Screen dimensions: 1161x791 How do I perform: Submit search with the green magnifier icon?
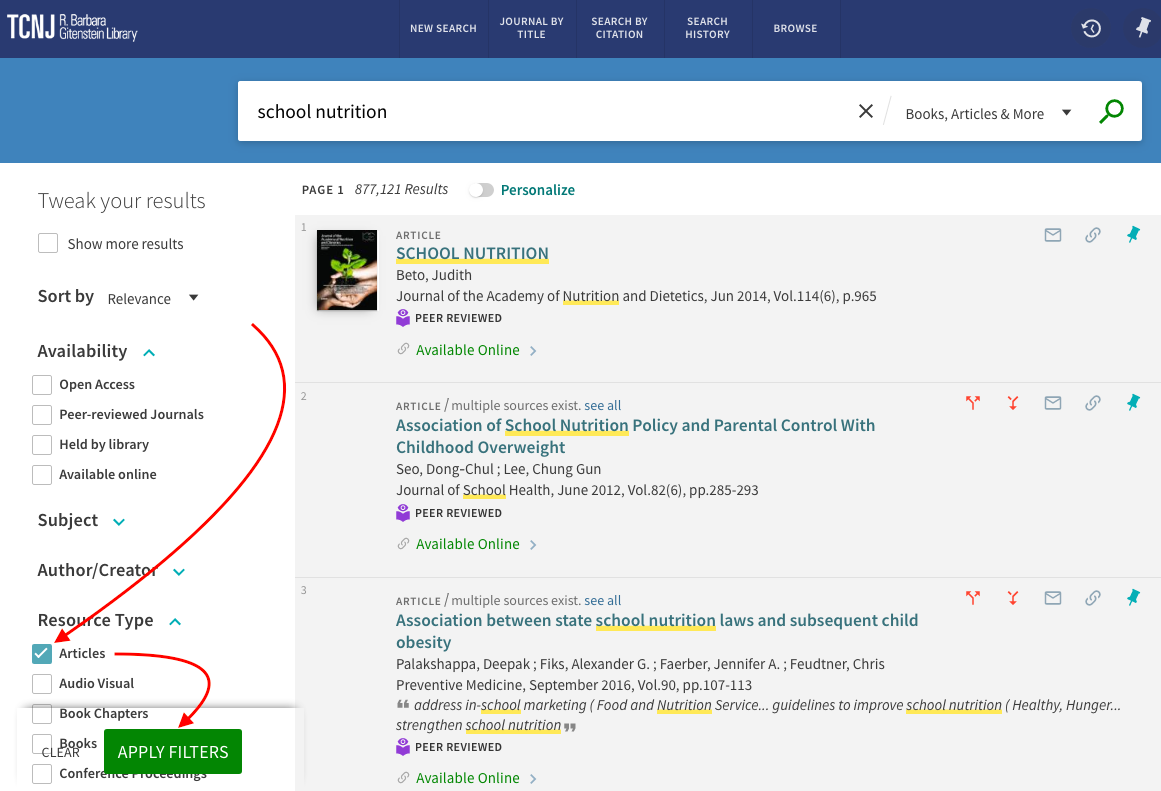(x=1111, y=111)
